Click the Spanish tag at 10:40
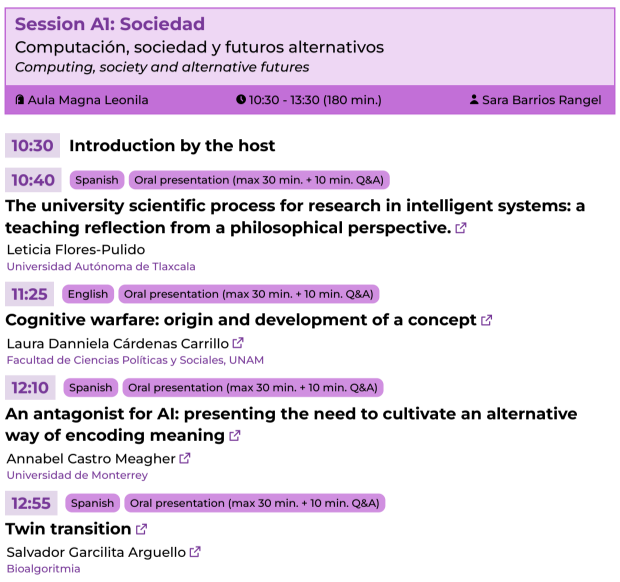 coord(96,180)
